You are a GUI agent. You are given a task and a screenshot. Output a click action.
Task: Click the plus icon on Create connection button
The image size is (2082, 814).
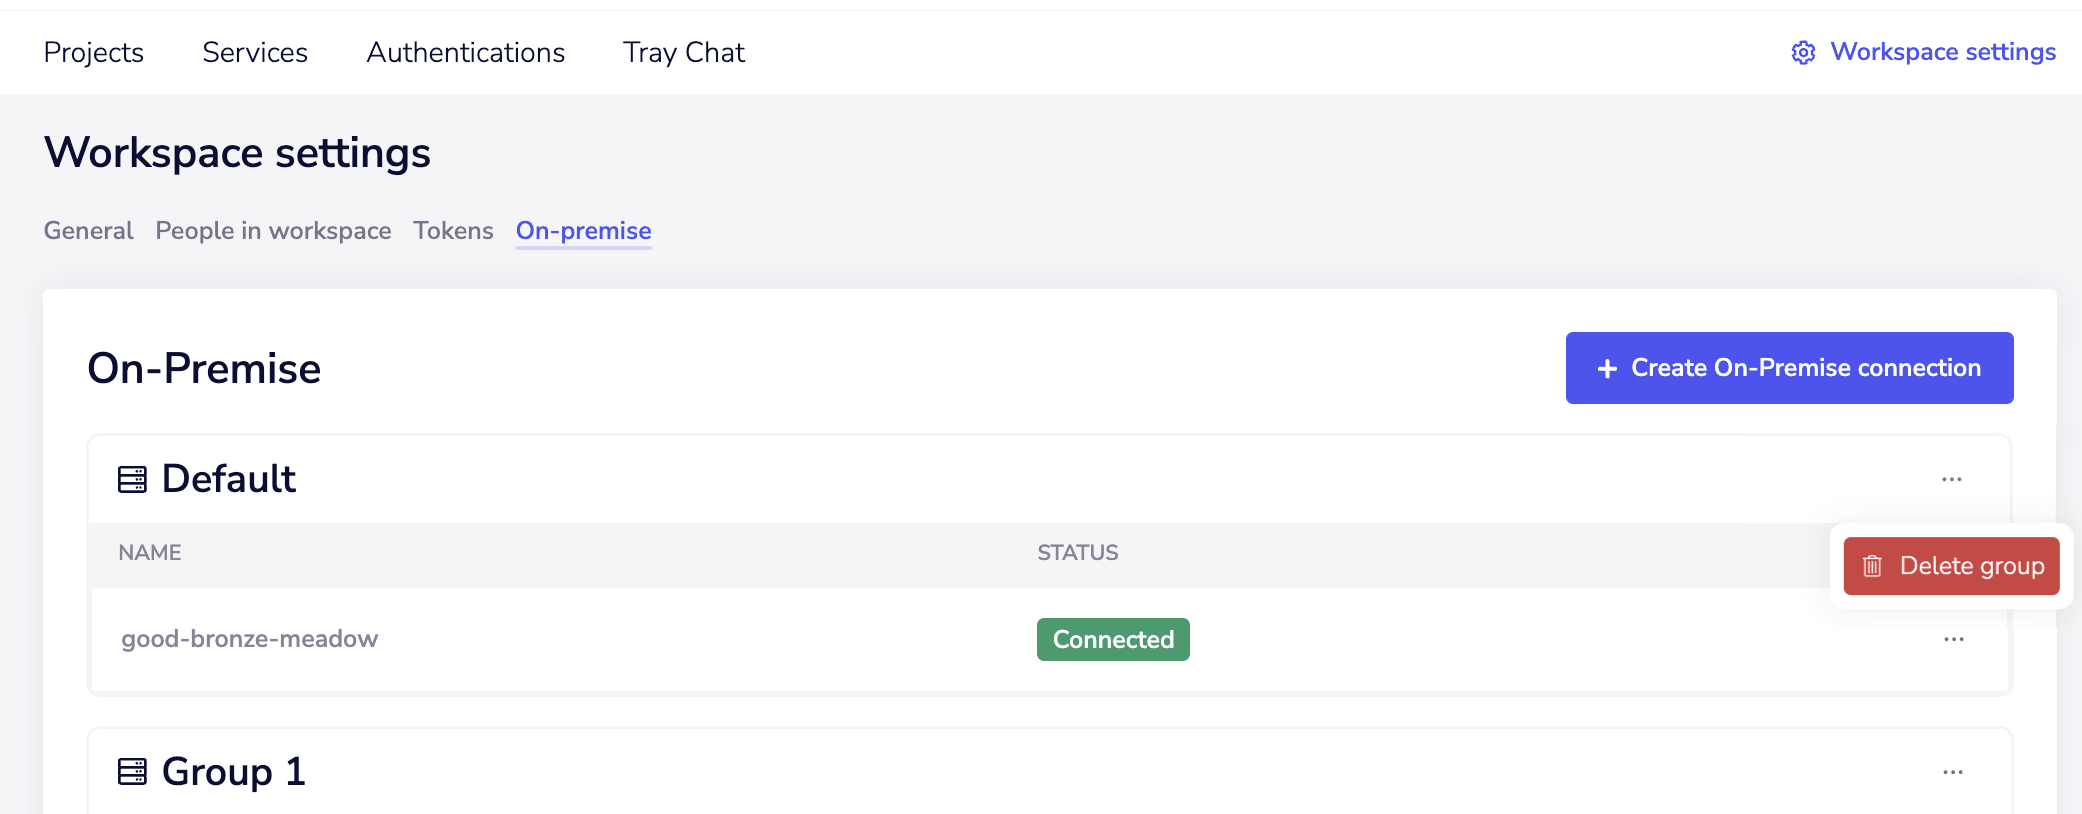pos(1607,369)
